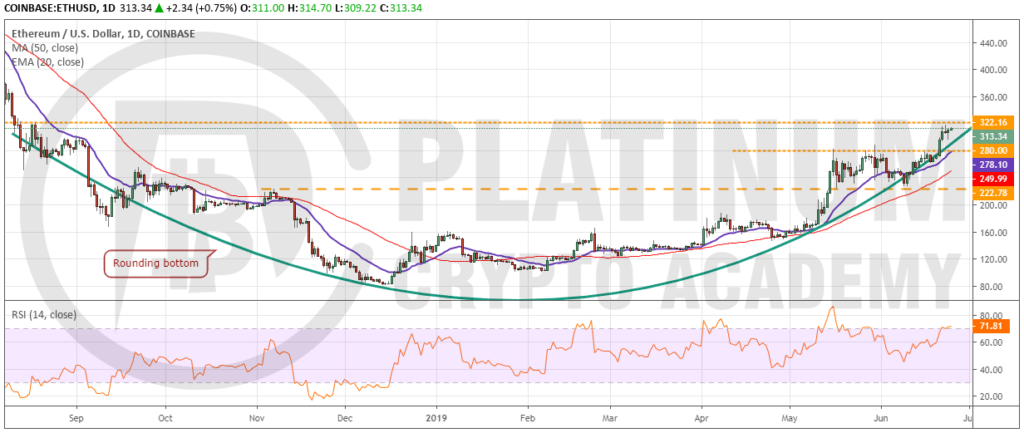Viewport: 1024px width, 433px height.
Task: Click the green up-arrow price change indicator
Action: (158, 8)
